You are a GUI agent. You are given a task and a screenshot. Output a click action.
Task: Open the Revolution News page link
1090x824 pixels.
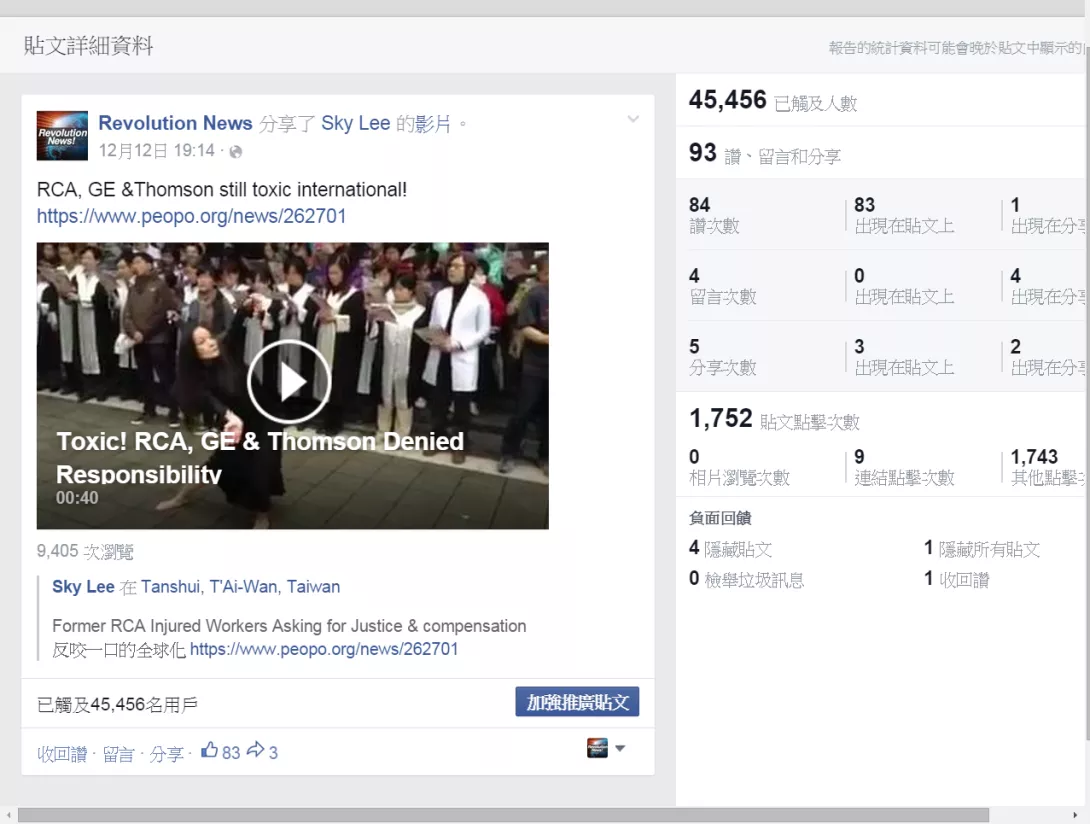coord(175,123)
